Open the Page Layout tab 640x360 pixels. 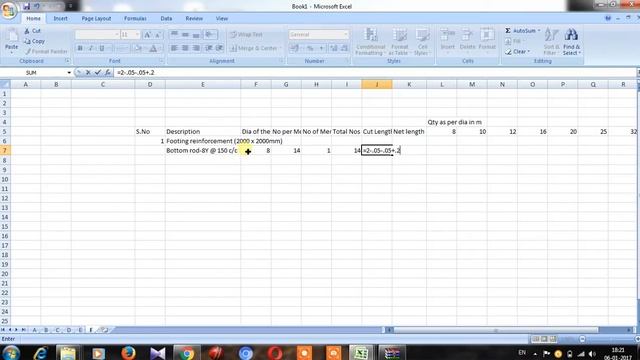96,18
